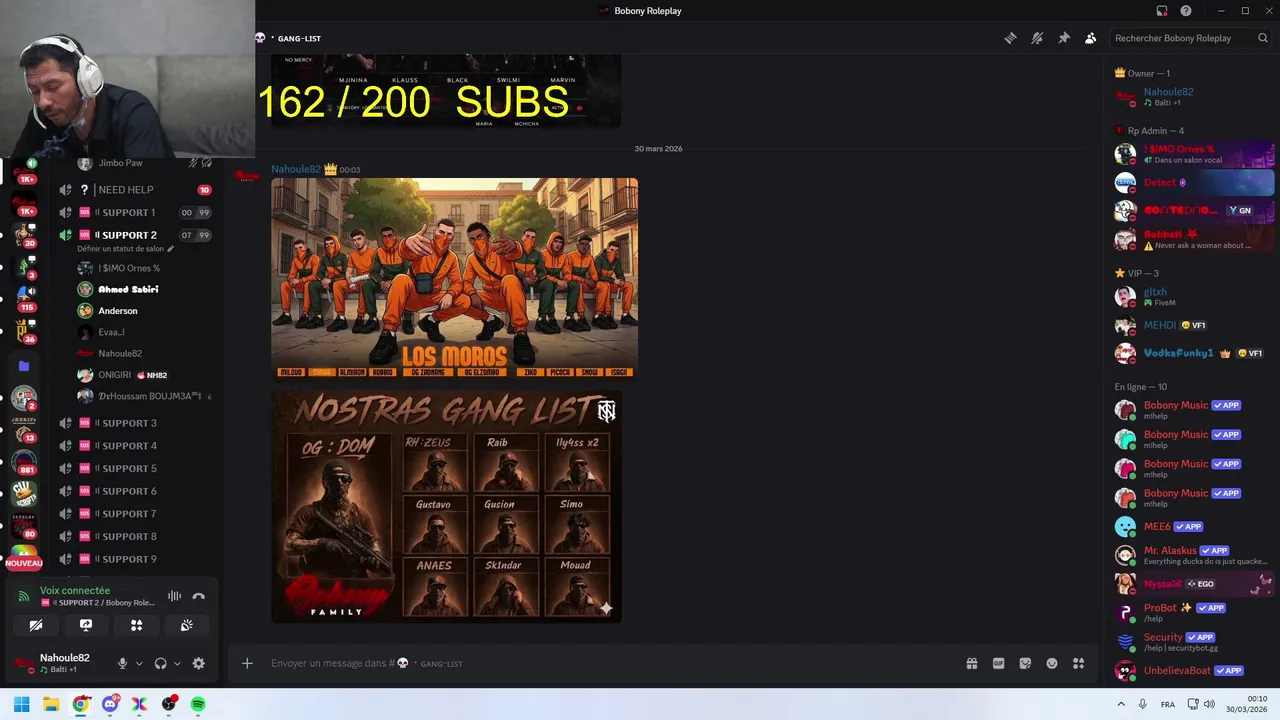Screen dimensions: 1280x720
Task: Open File Explorer from taskbar
Action: 51,704
